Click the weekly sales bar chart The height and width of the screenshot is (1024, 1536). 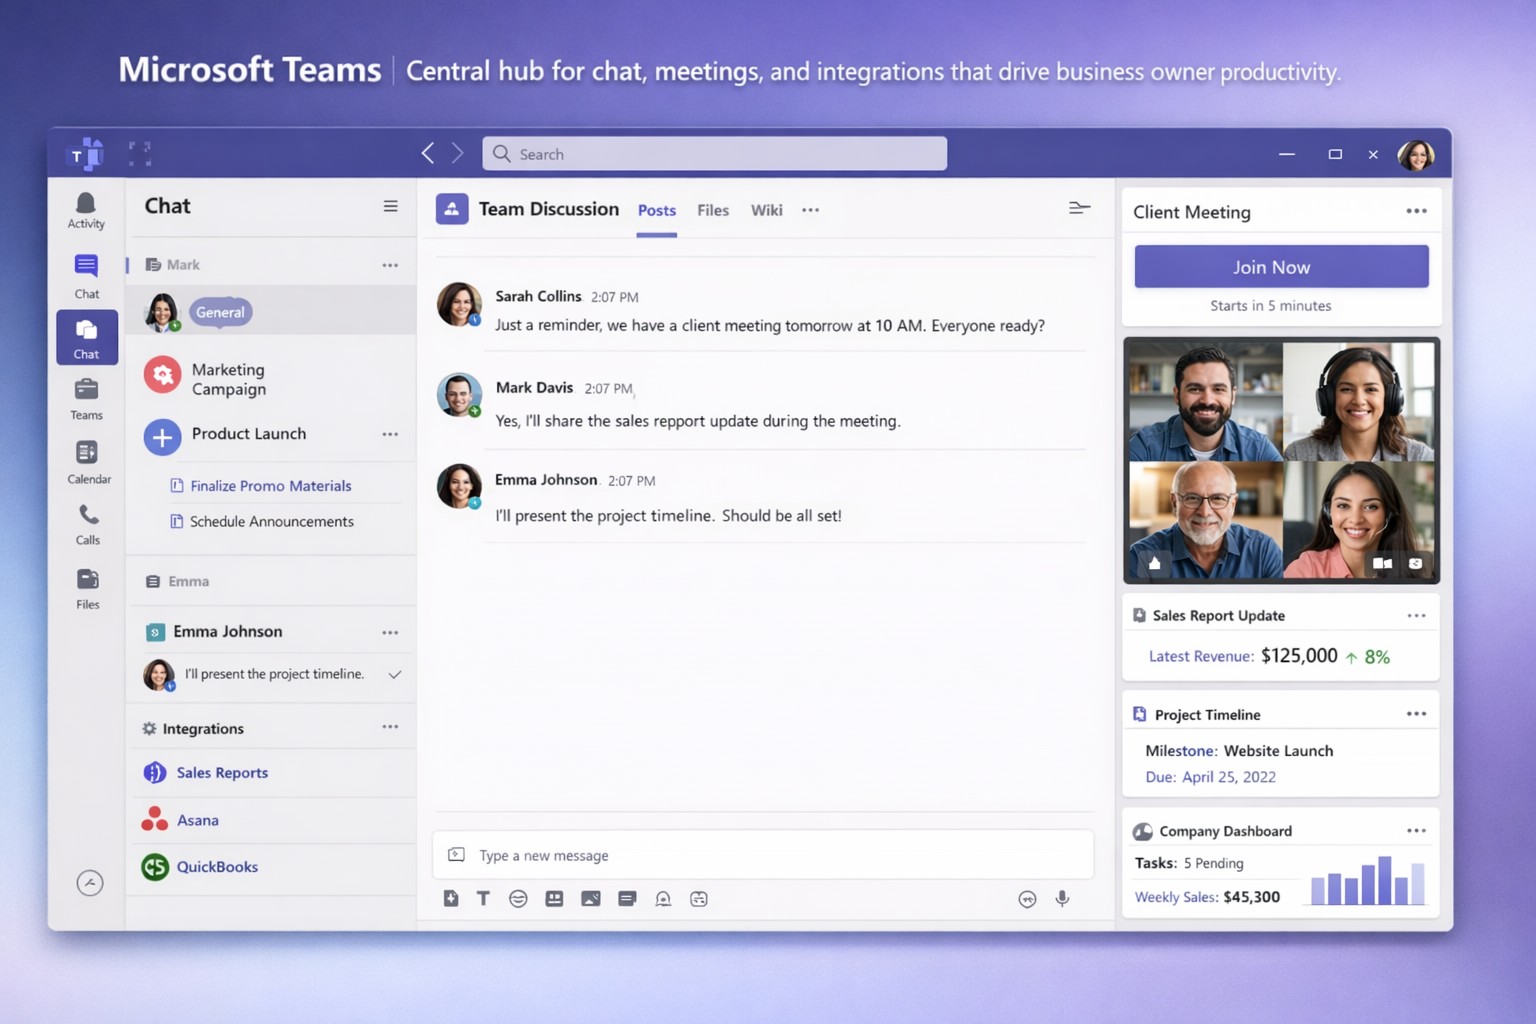1366,881
